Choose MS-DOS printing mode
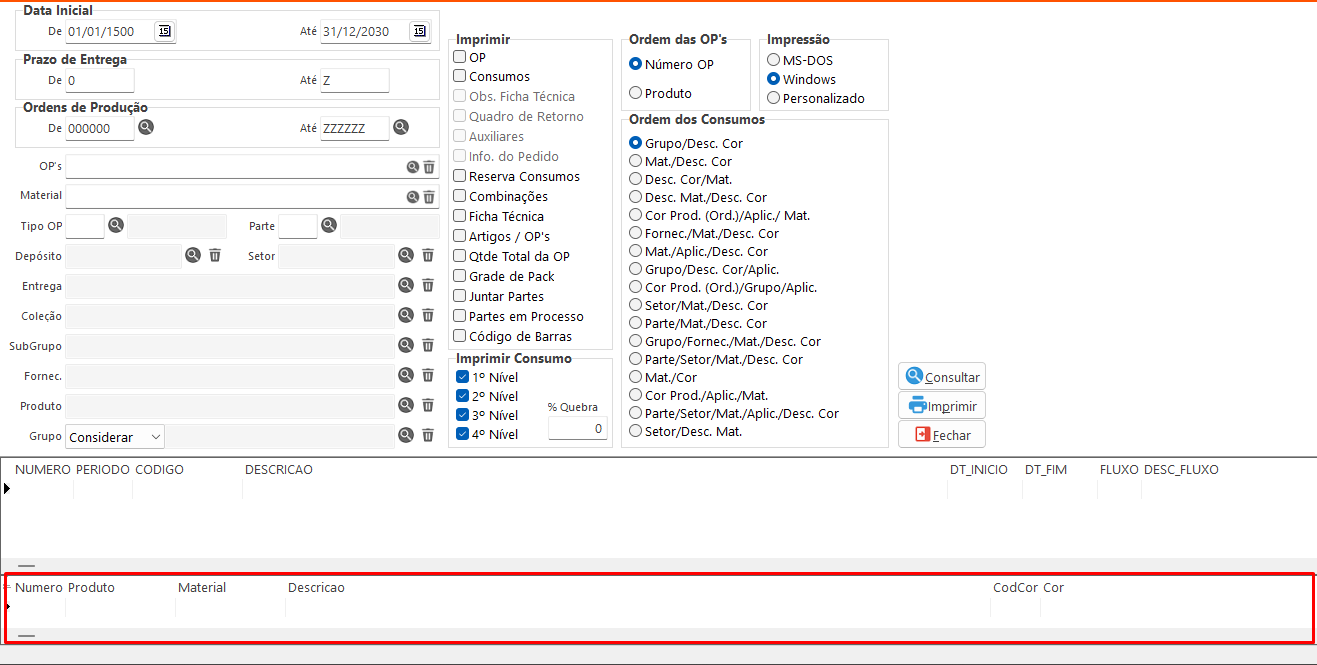1317x665 pixels. pos(773,60)
